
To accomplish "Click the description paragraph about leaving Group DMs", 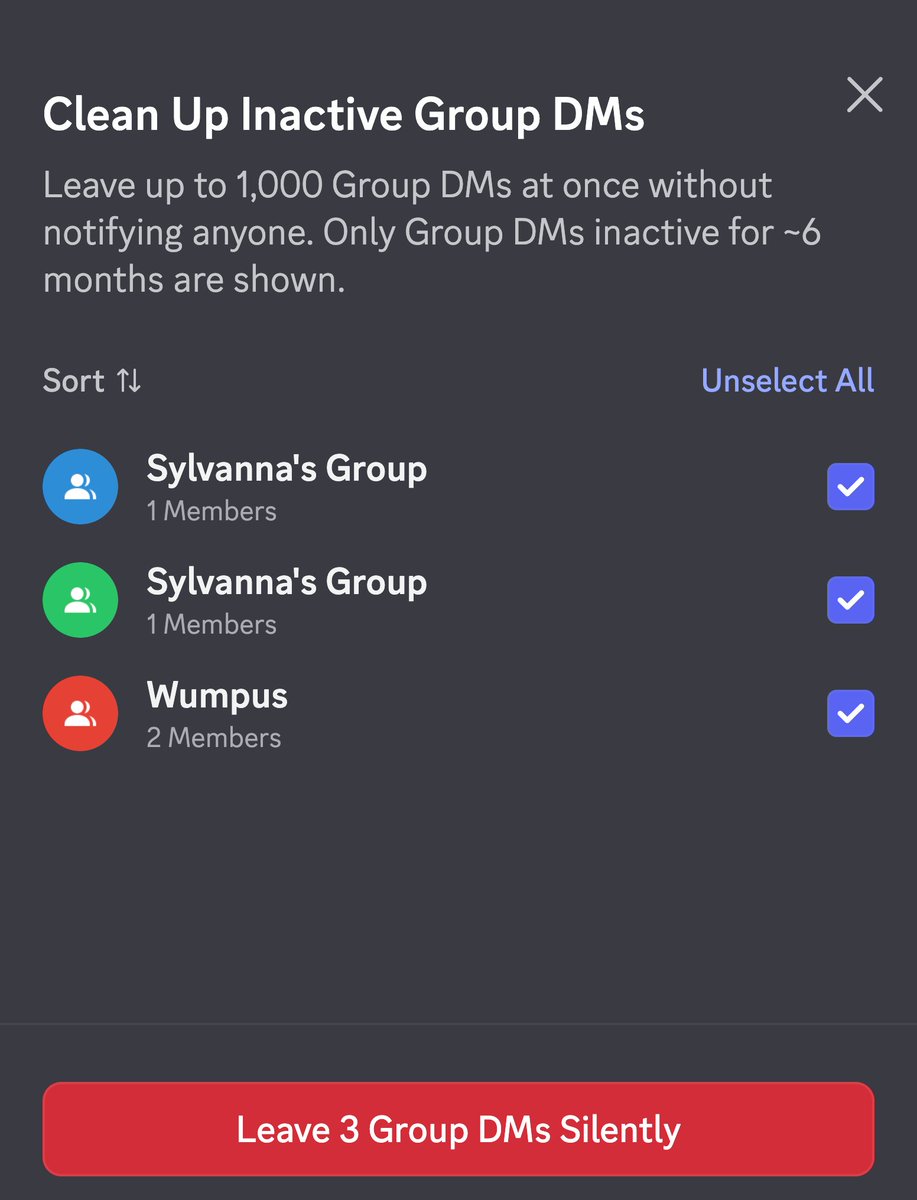I will click(432, 233).
